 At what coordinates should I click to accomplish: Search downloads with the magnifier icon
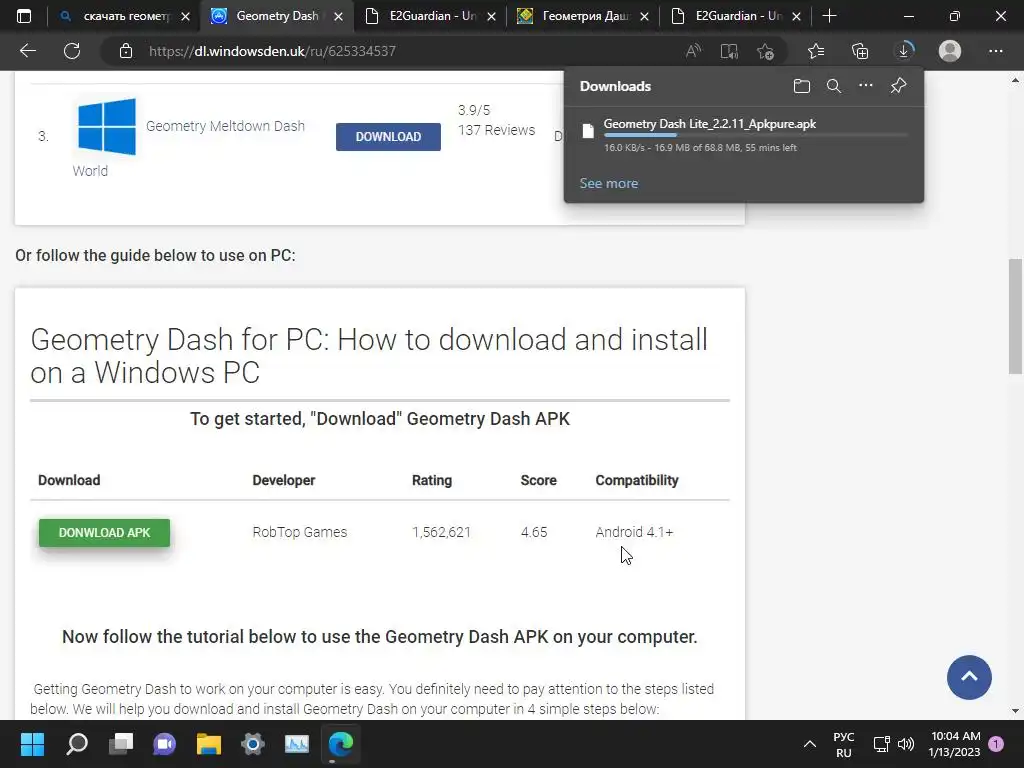click(x=833, y=86)
